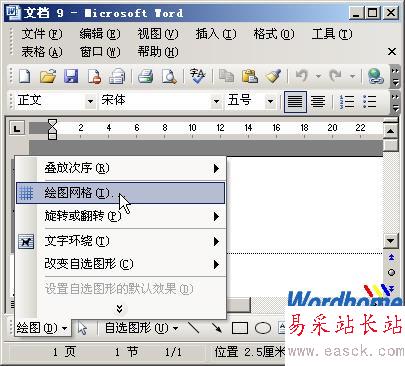The width and height of the screenshot is (405, 366).
Task: Open the redo history dropdown arrow
Action: coord(352,76)
